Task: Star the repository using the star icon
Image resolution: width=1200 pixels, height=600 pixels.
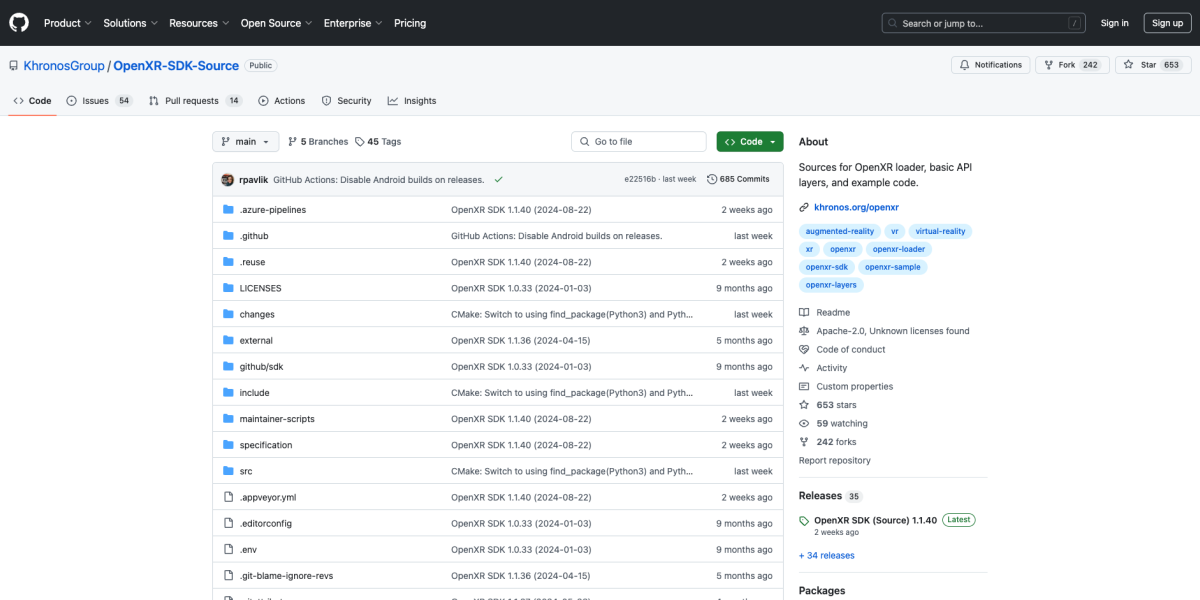Action: pos(1130,64)
